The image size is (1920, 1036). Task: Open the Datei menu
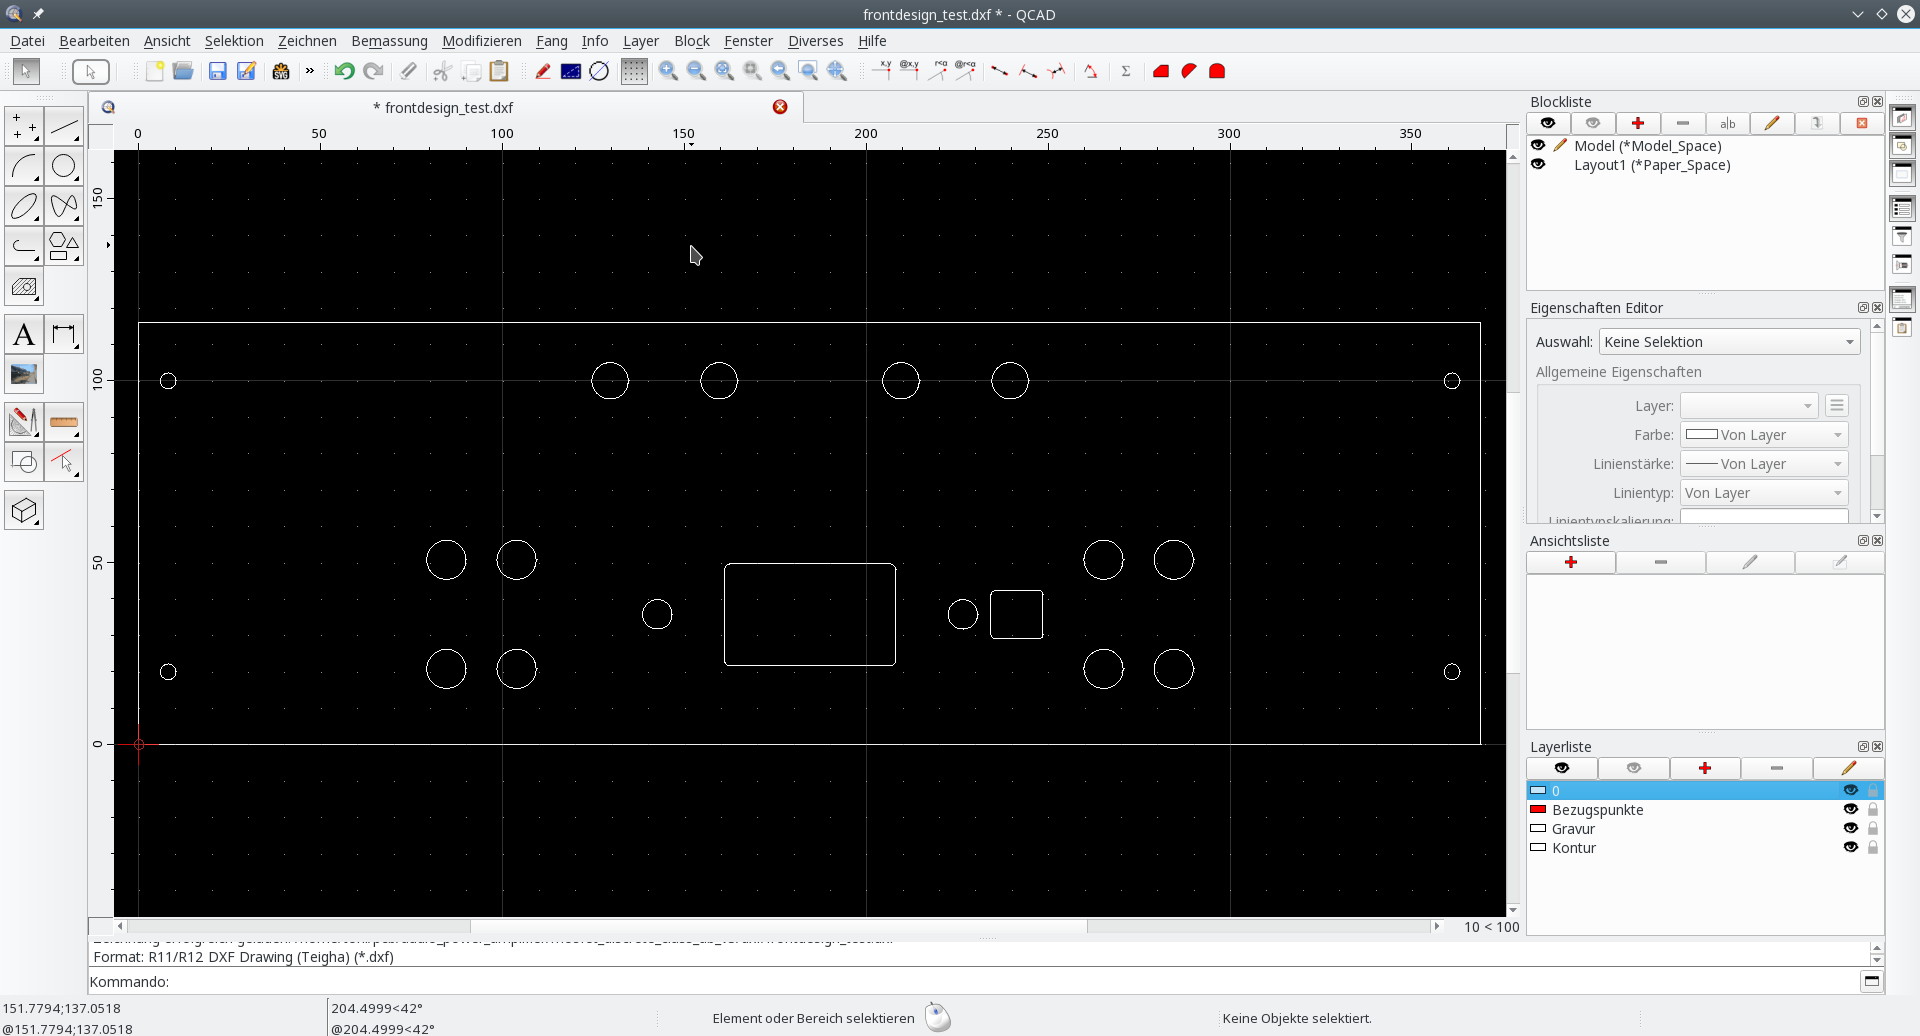(27, 41)
